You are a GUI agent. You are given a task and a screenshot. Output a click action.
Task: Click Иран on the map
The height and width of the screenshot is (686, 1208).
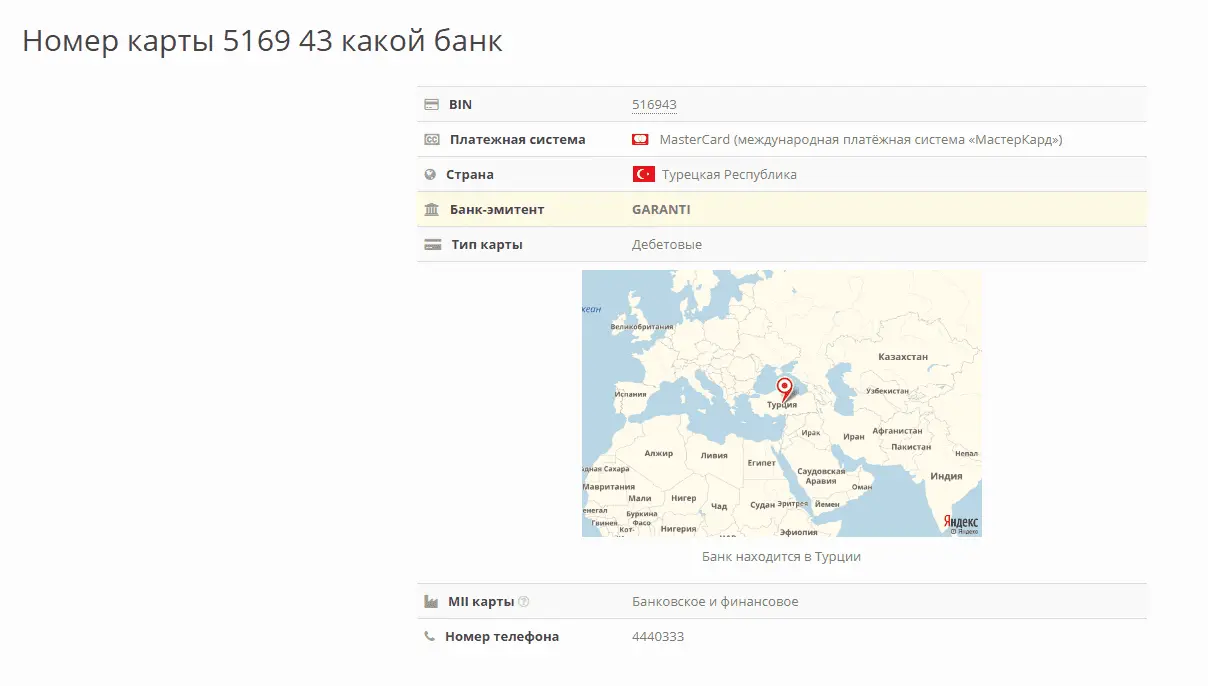[854, 437]
